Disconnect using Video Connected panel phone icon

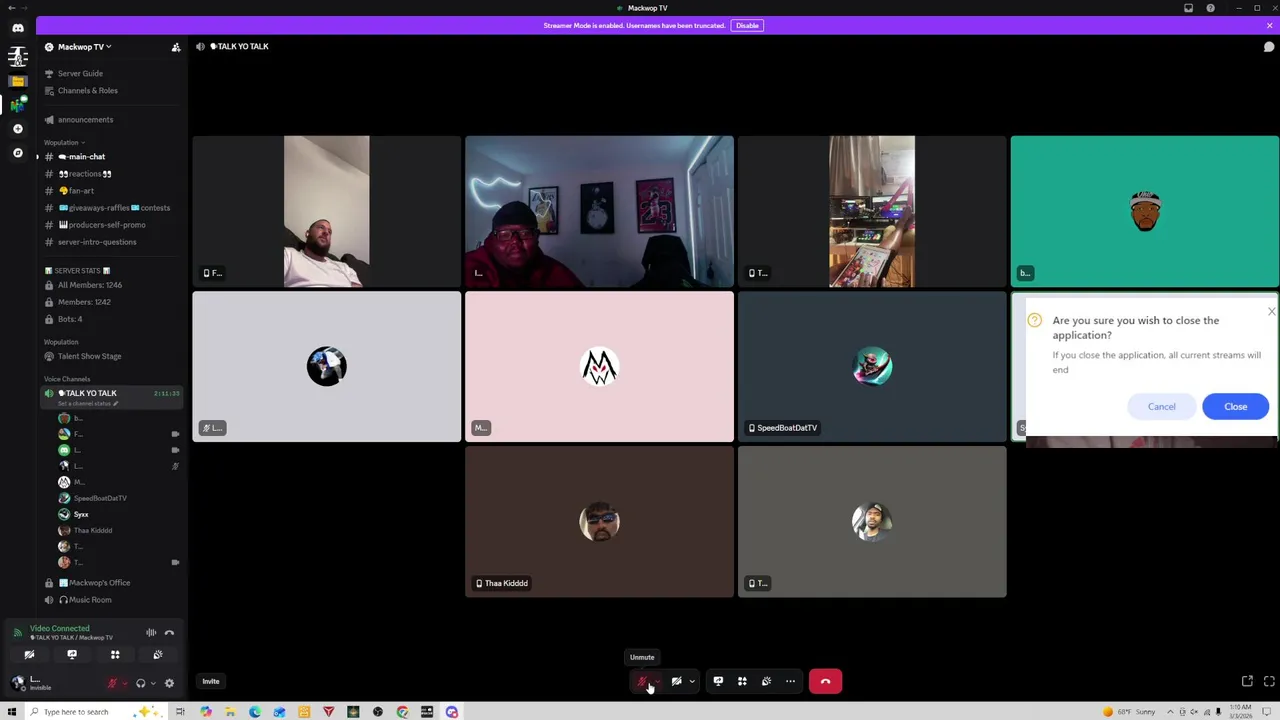point(169,632)
